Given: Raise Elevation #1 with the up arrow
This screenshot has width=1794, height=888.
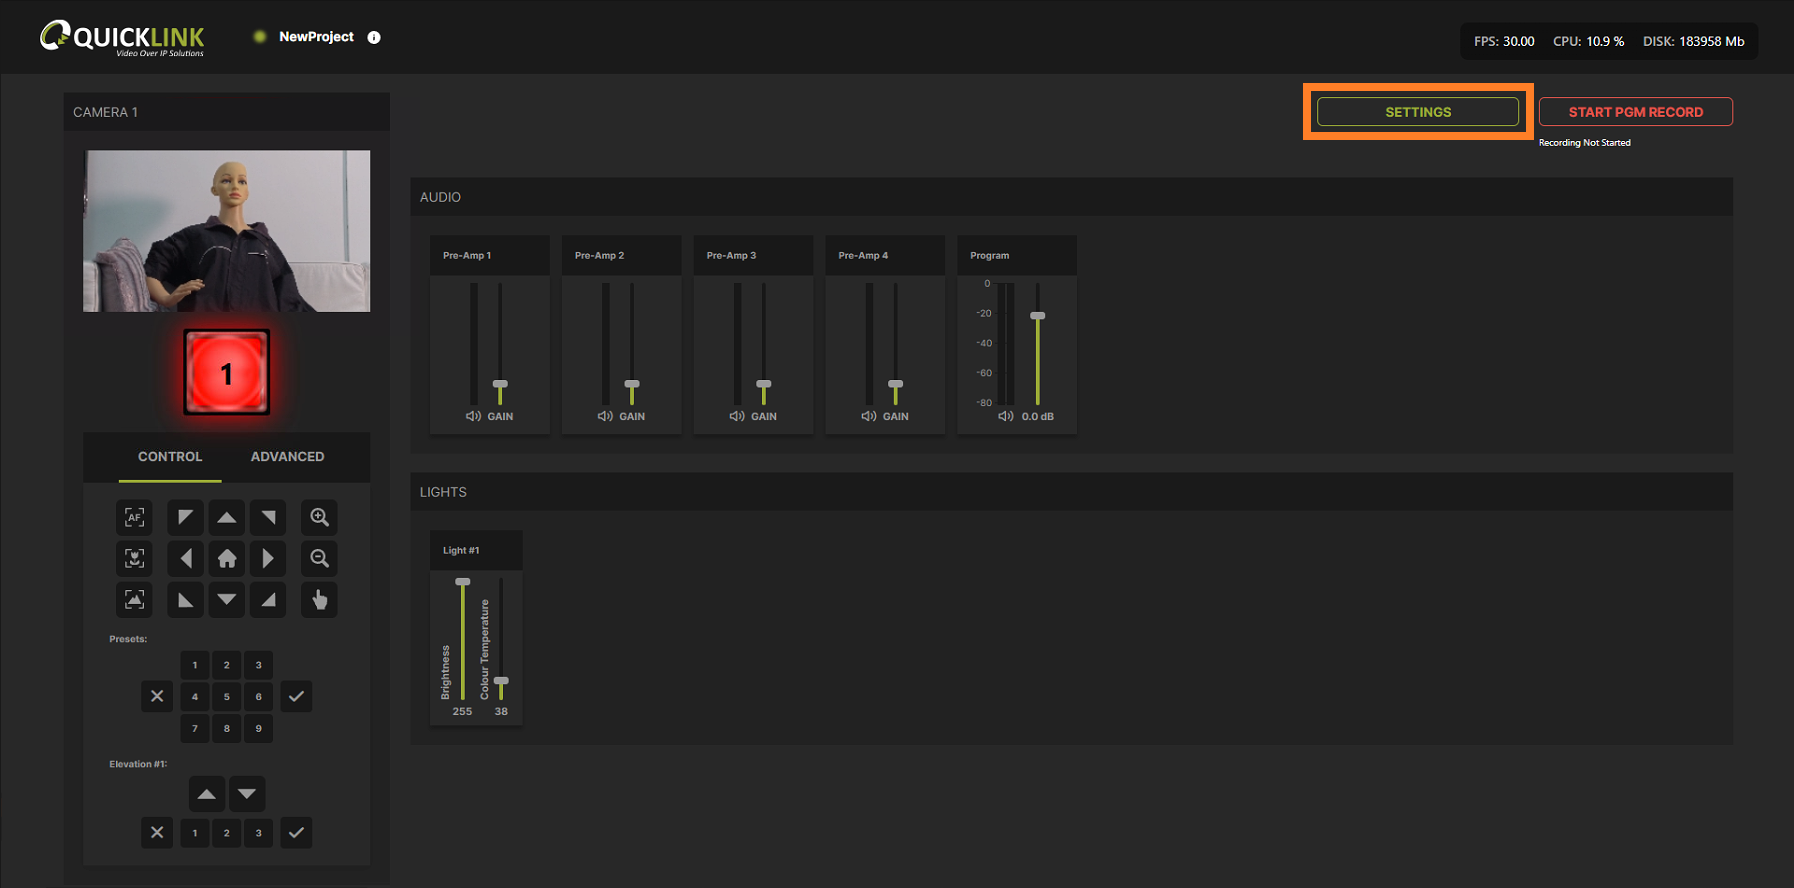Looking at the screenshot, I should (x=206, y=794).
